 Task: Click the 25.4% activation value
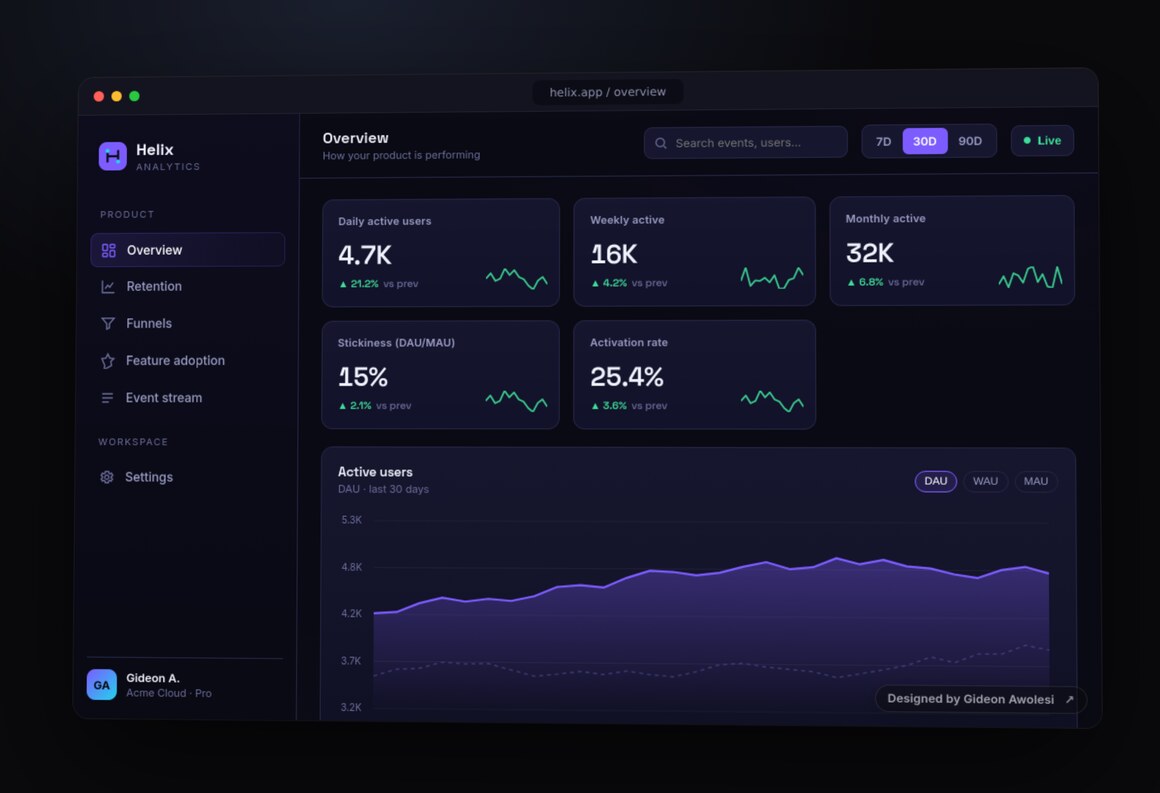(627, 377)
